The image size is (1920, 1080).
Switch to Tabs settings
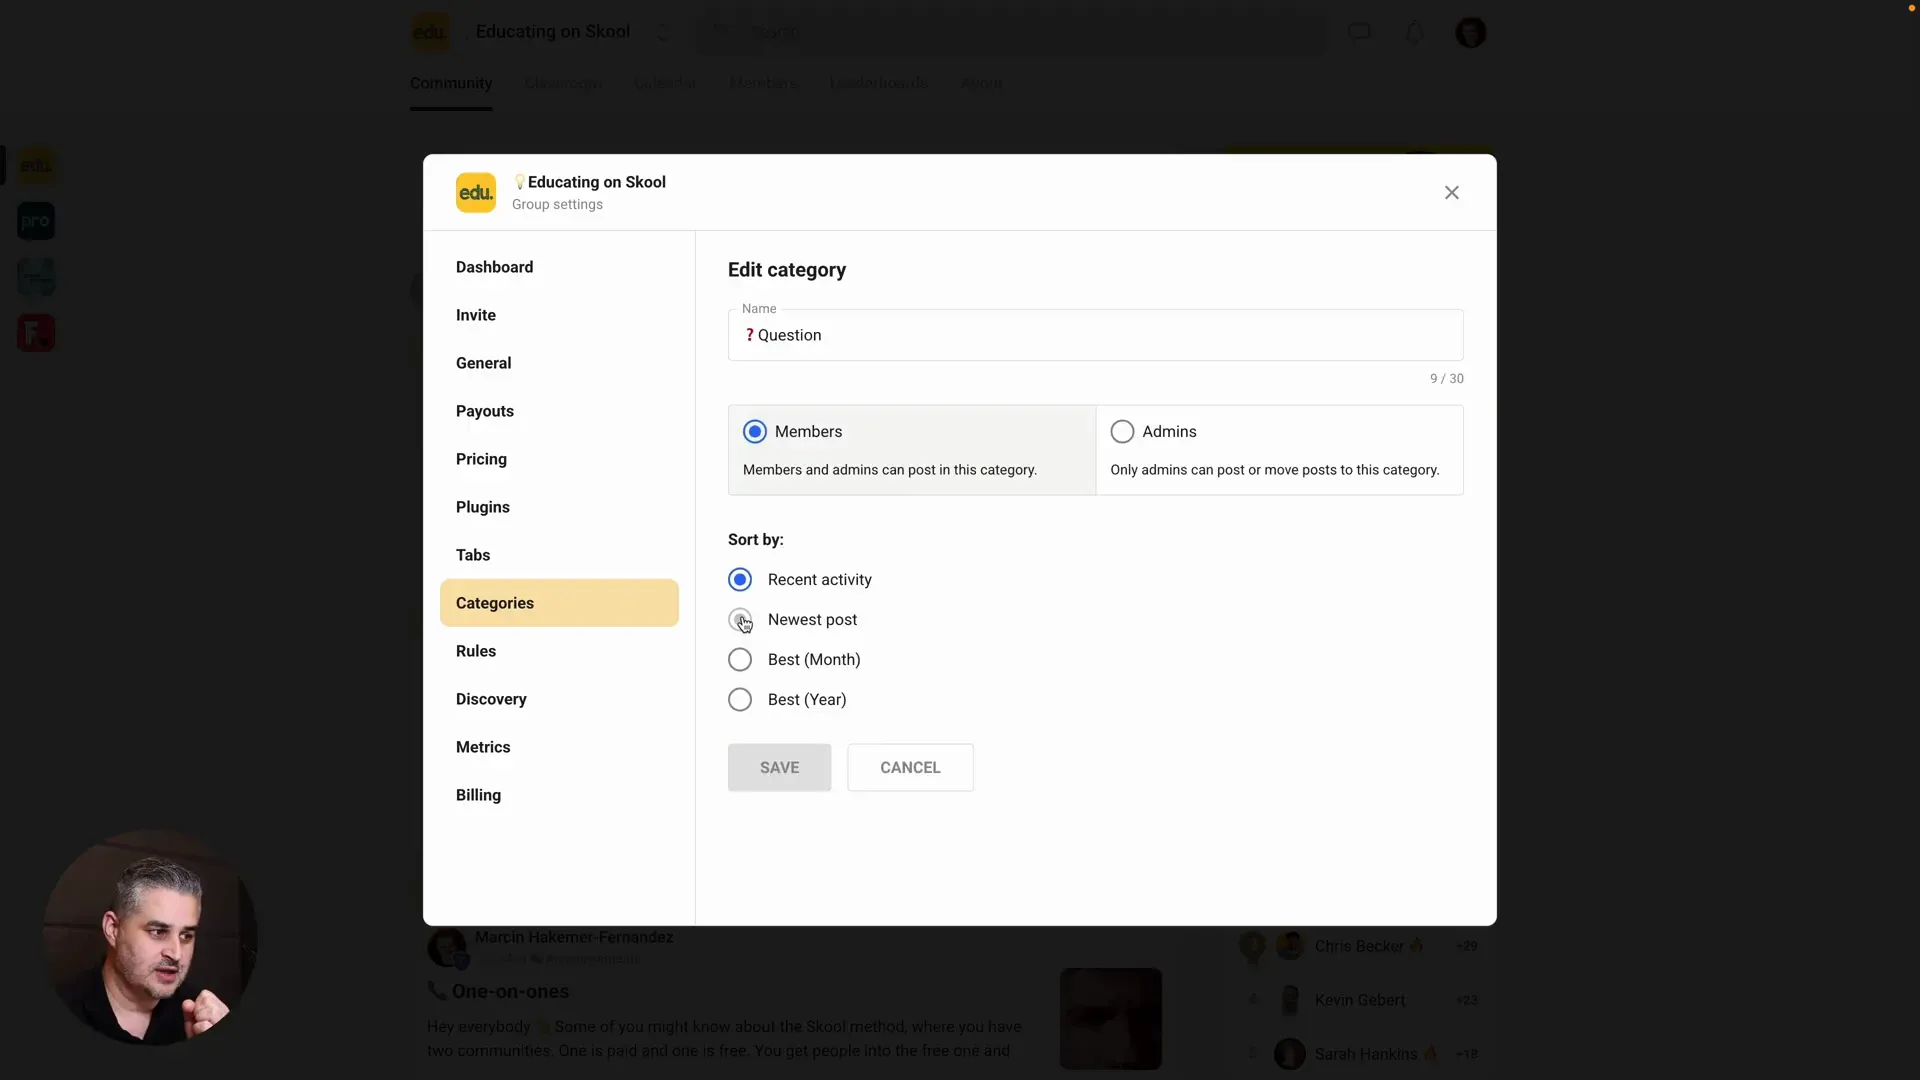[559, 555]
